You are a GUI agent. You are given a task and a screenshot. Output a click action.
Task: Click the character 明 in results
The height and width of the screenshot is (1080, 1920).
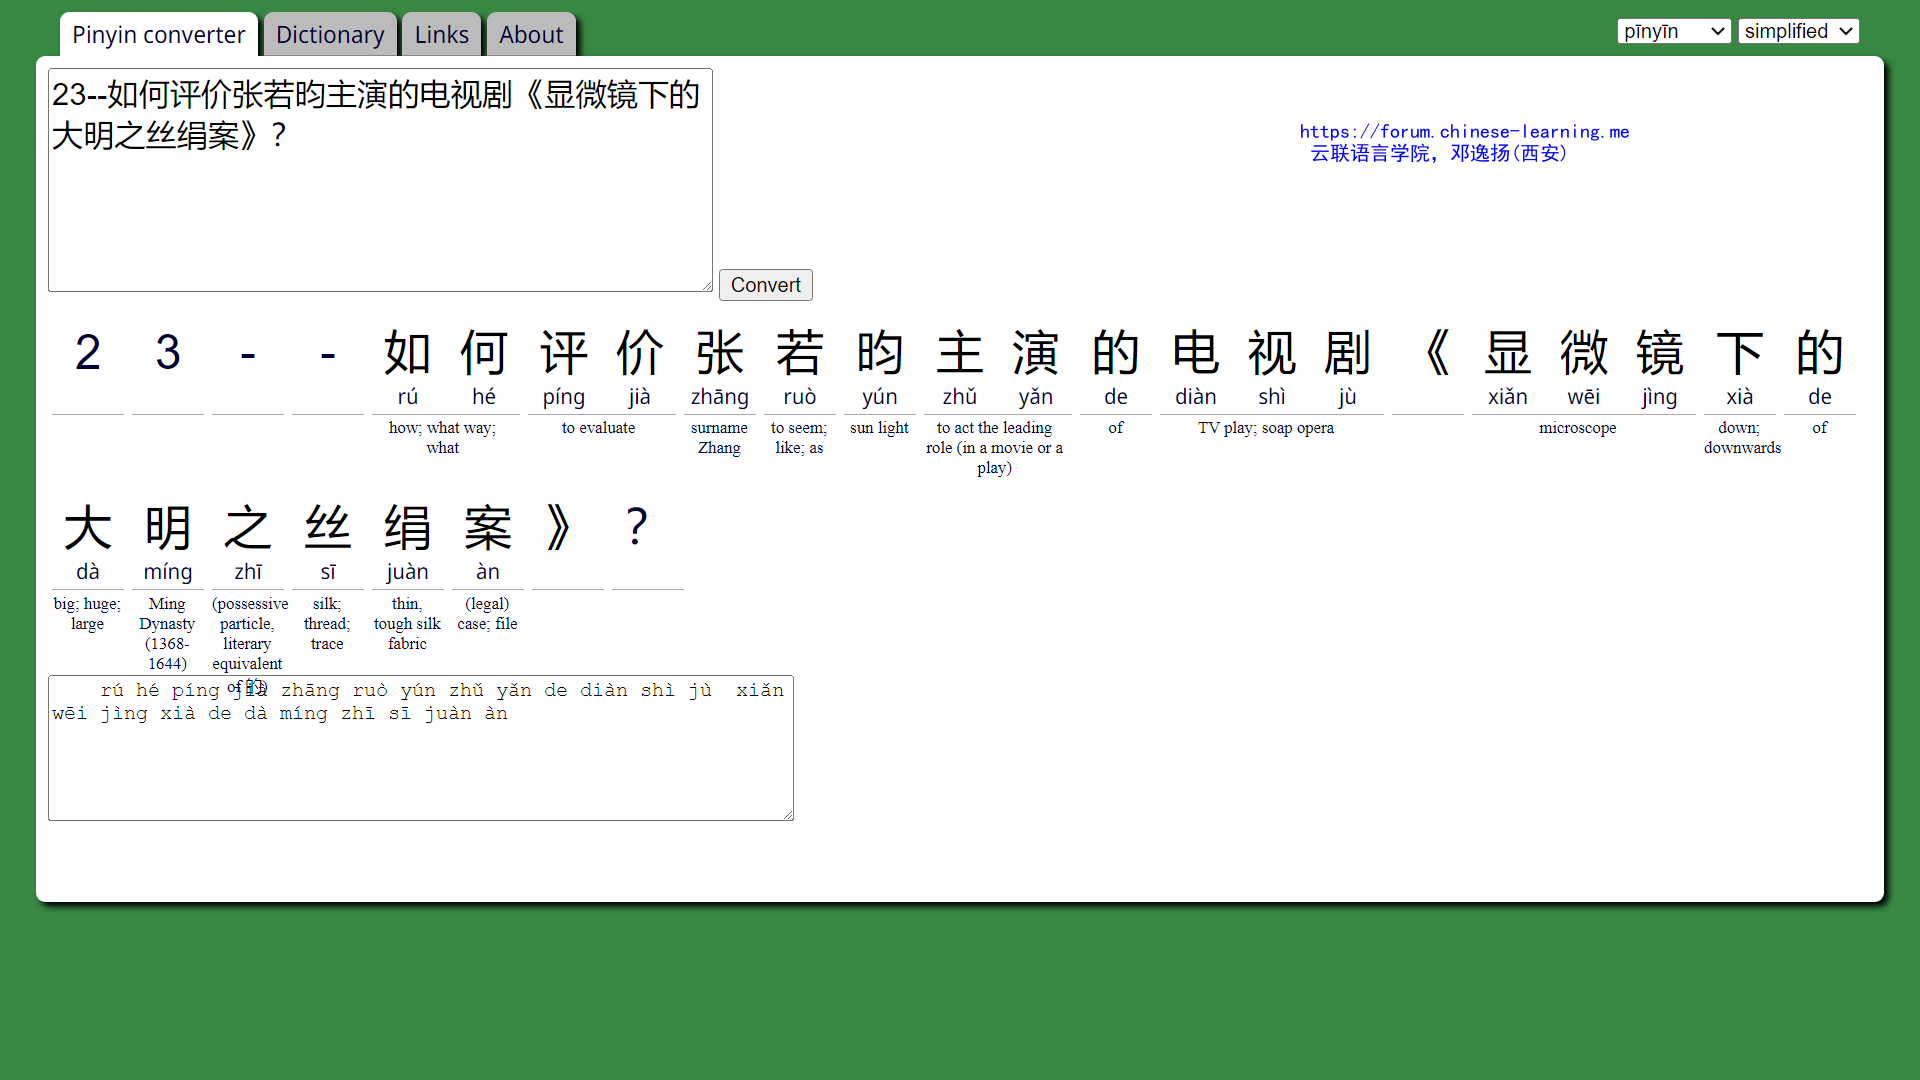pyautogui.click(x=168, y=528)
